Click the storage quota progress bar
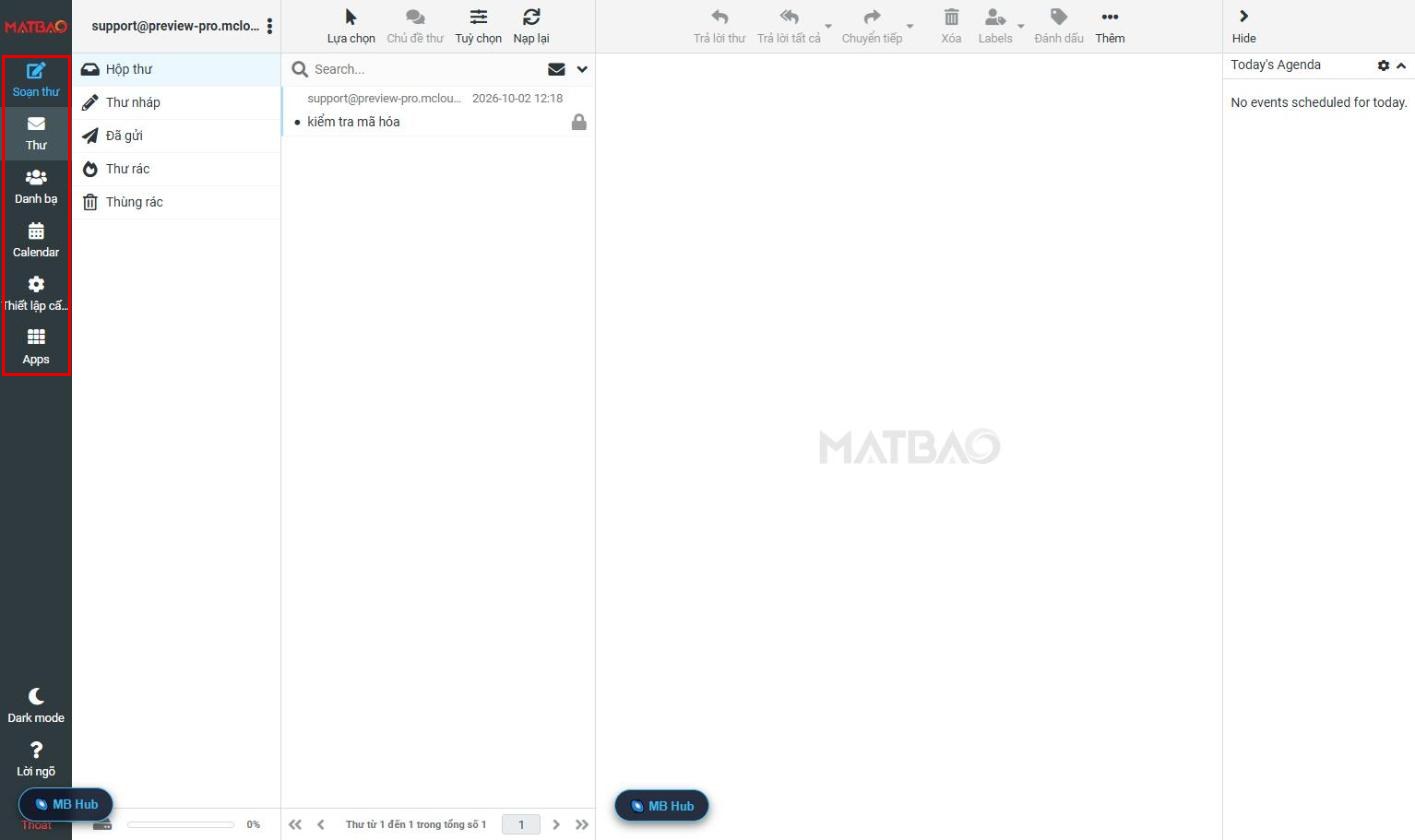 point(181,825)
